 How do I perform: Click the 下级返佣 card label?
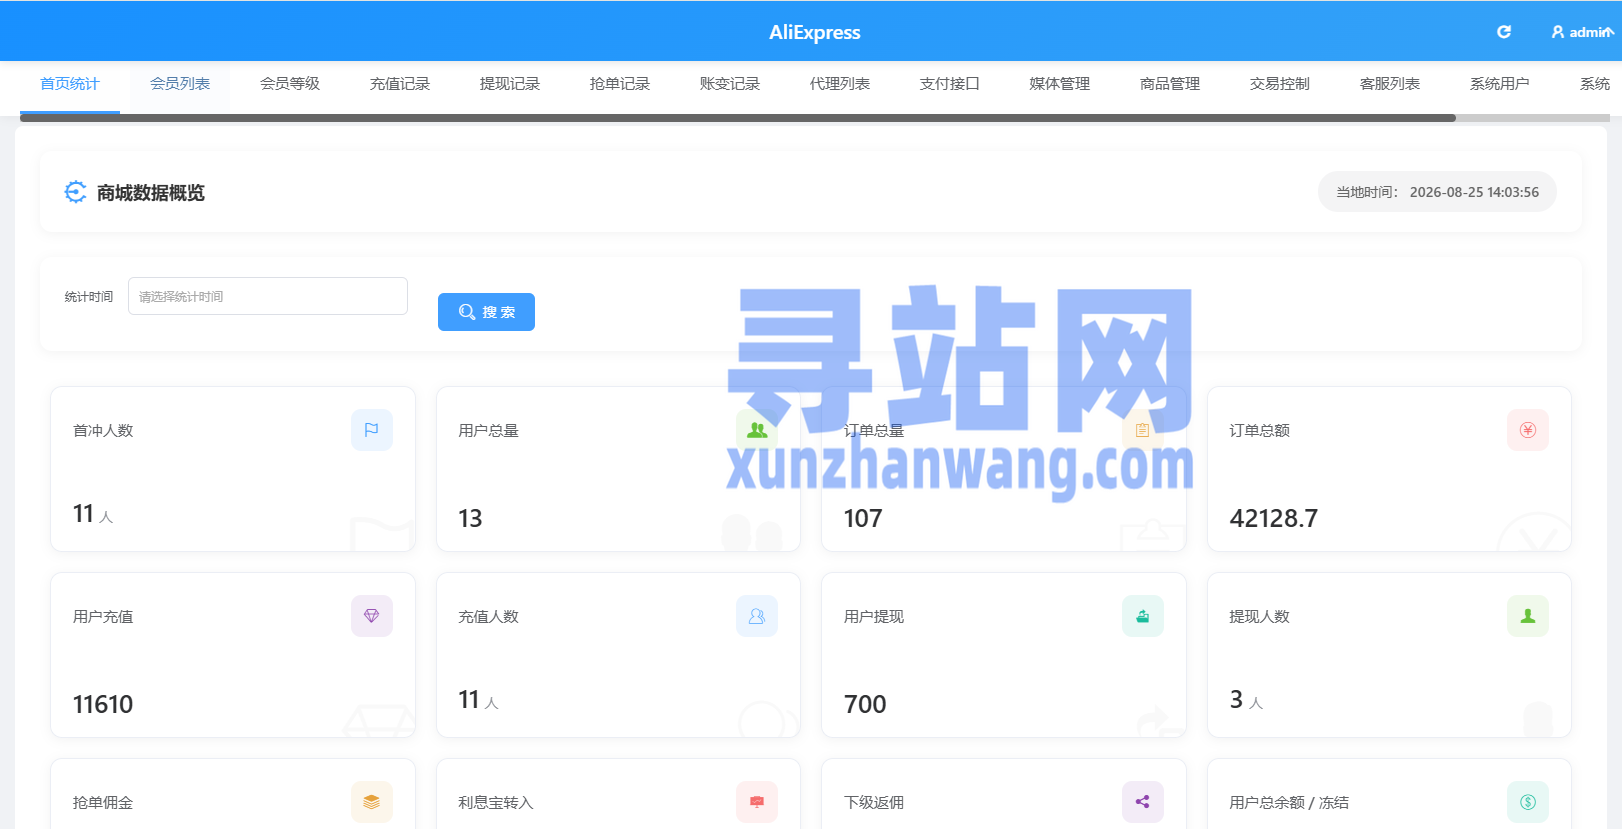pos(874,802)
